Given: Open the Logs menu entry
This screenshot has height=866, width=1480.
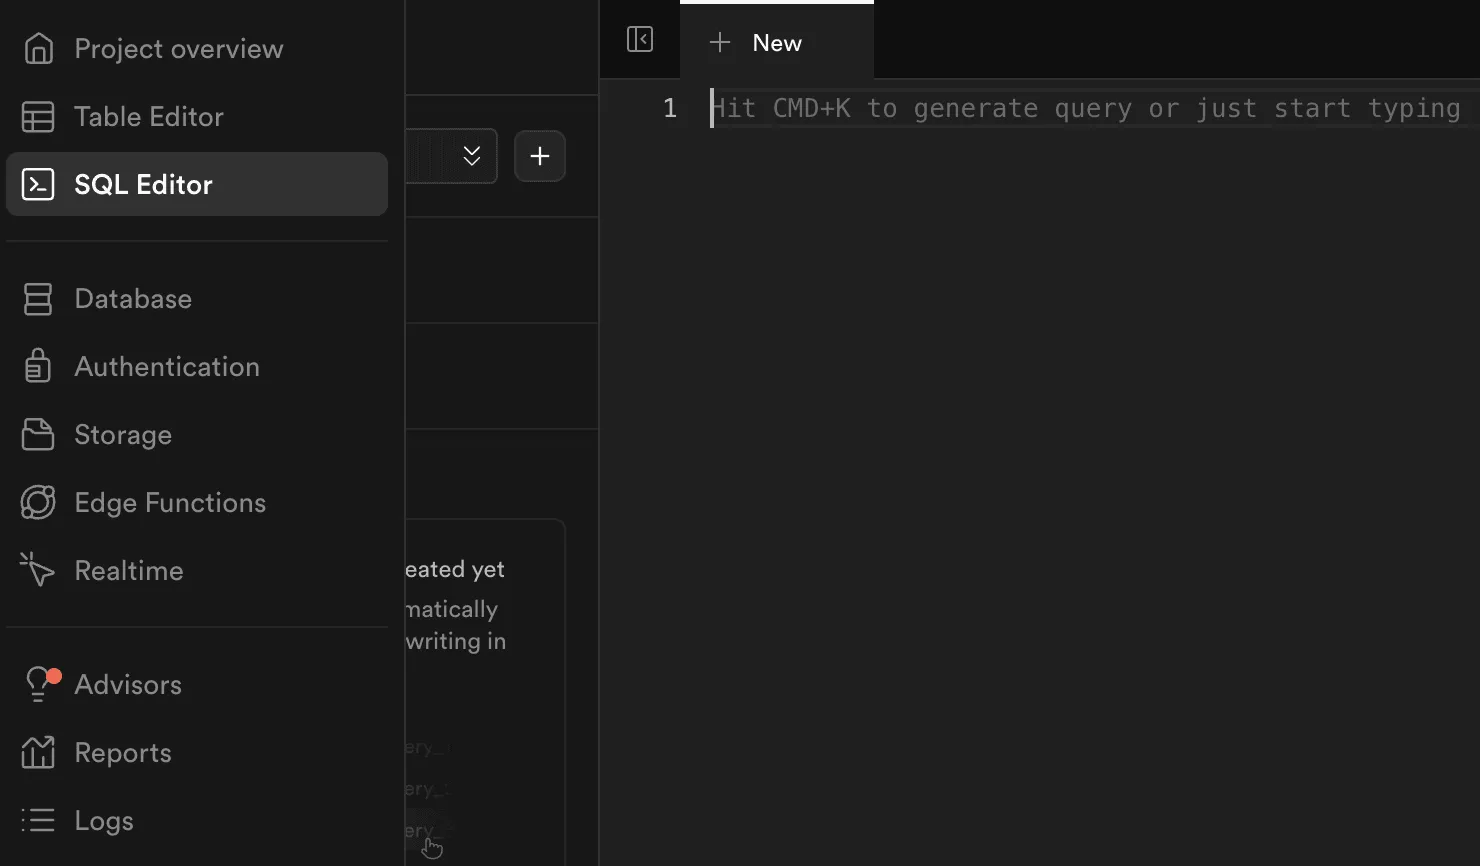Looking at the screenshot, I should point(104,820).
